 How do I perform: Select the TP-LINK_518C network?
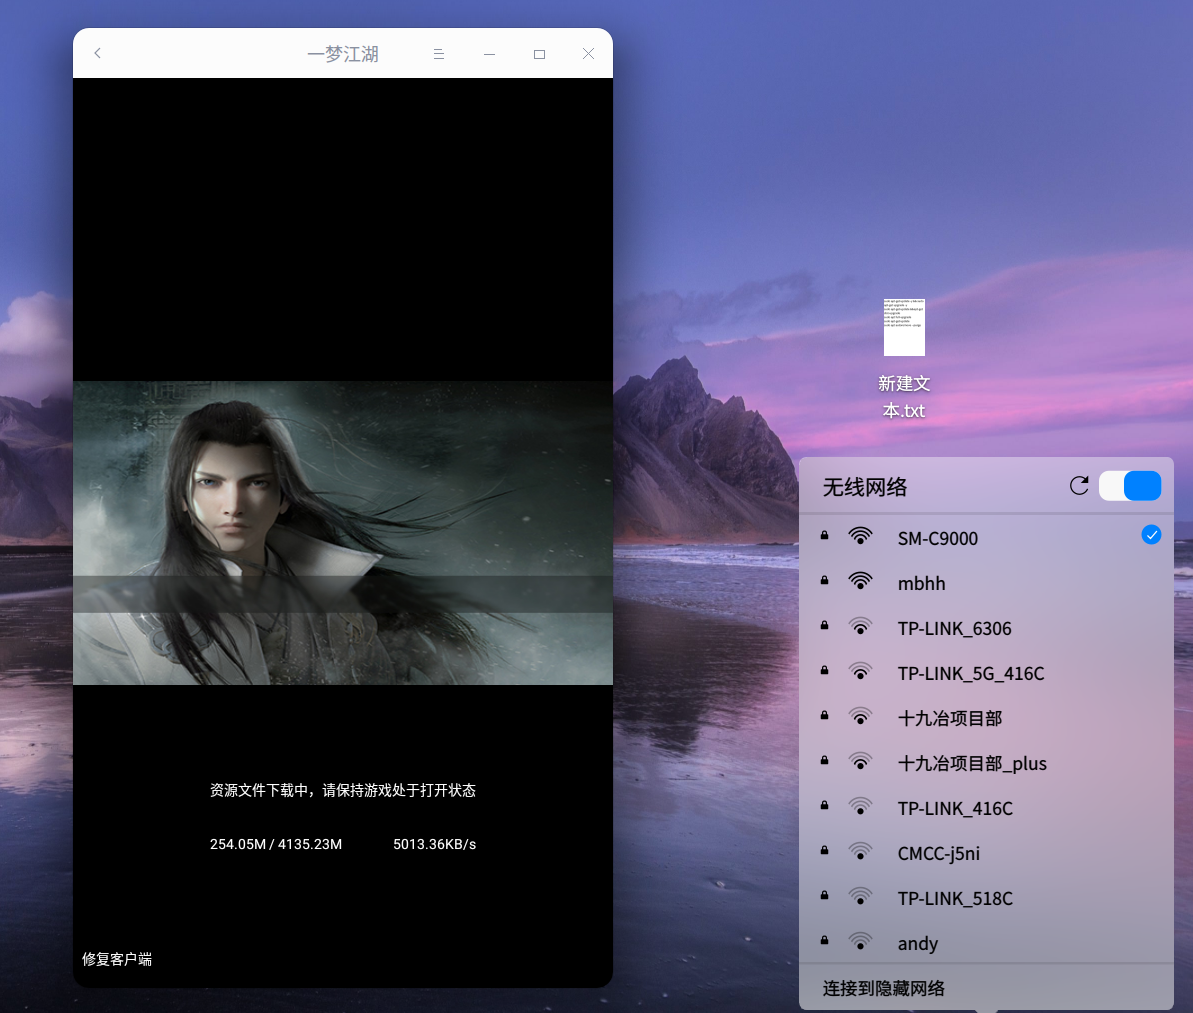point(954,897)
